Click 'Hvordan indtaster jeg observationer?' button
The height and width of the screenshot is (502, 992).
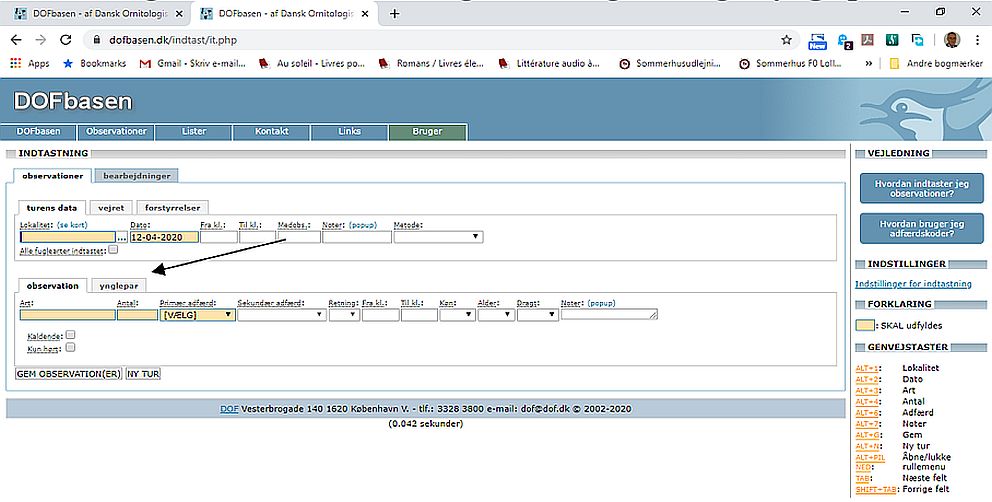click(x=921, y=189)
